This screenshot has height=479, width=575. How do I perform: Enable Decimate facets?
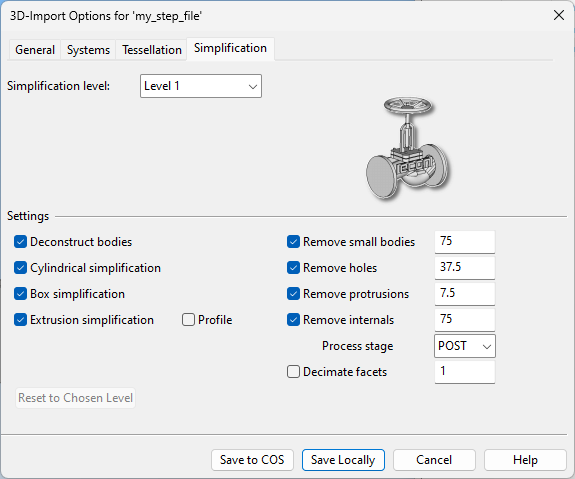[x=293, y=372]
